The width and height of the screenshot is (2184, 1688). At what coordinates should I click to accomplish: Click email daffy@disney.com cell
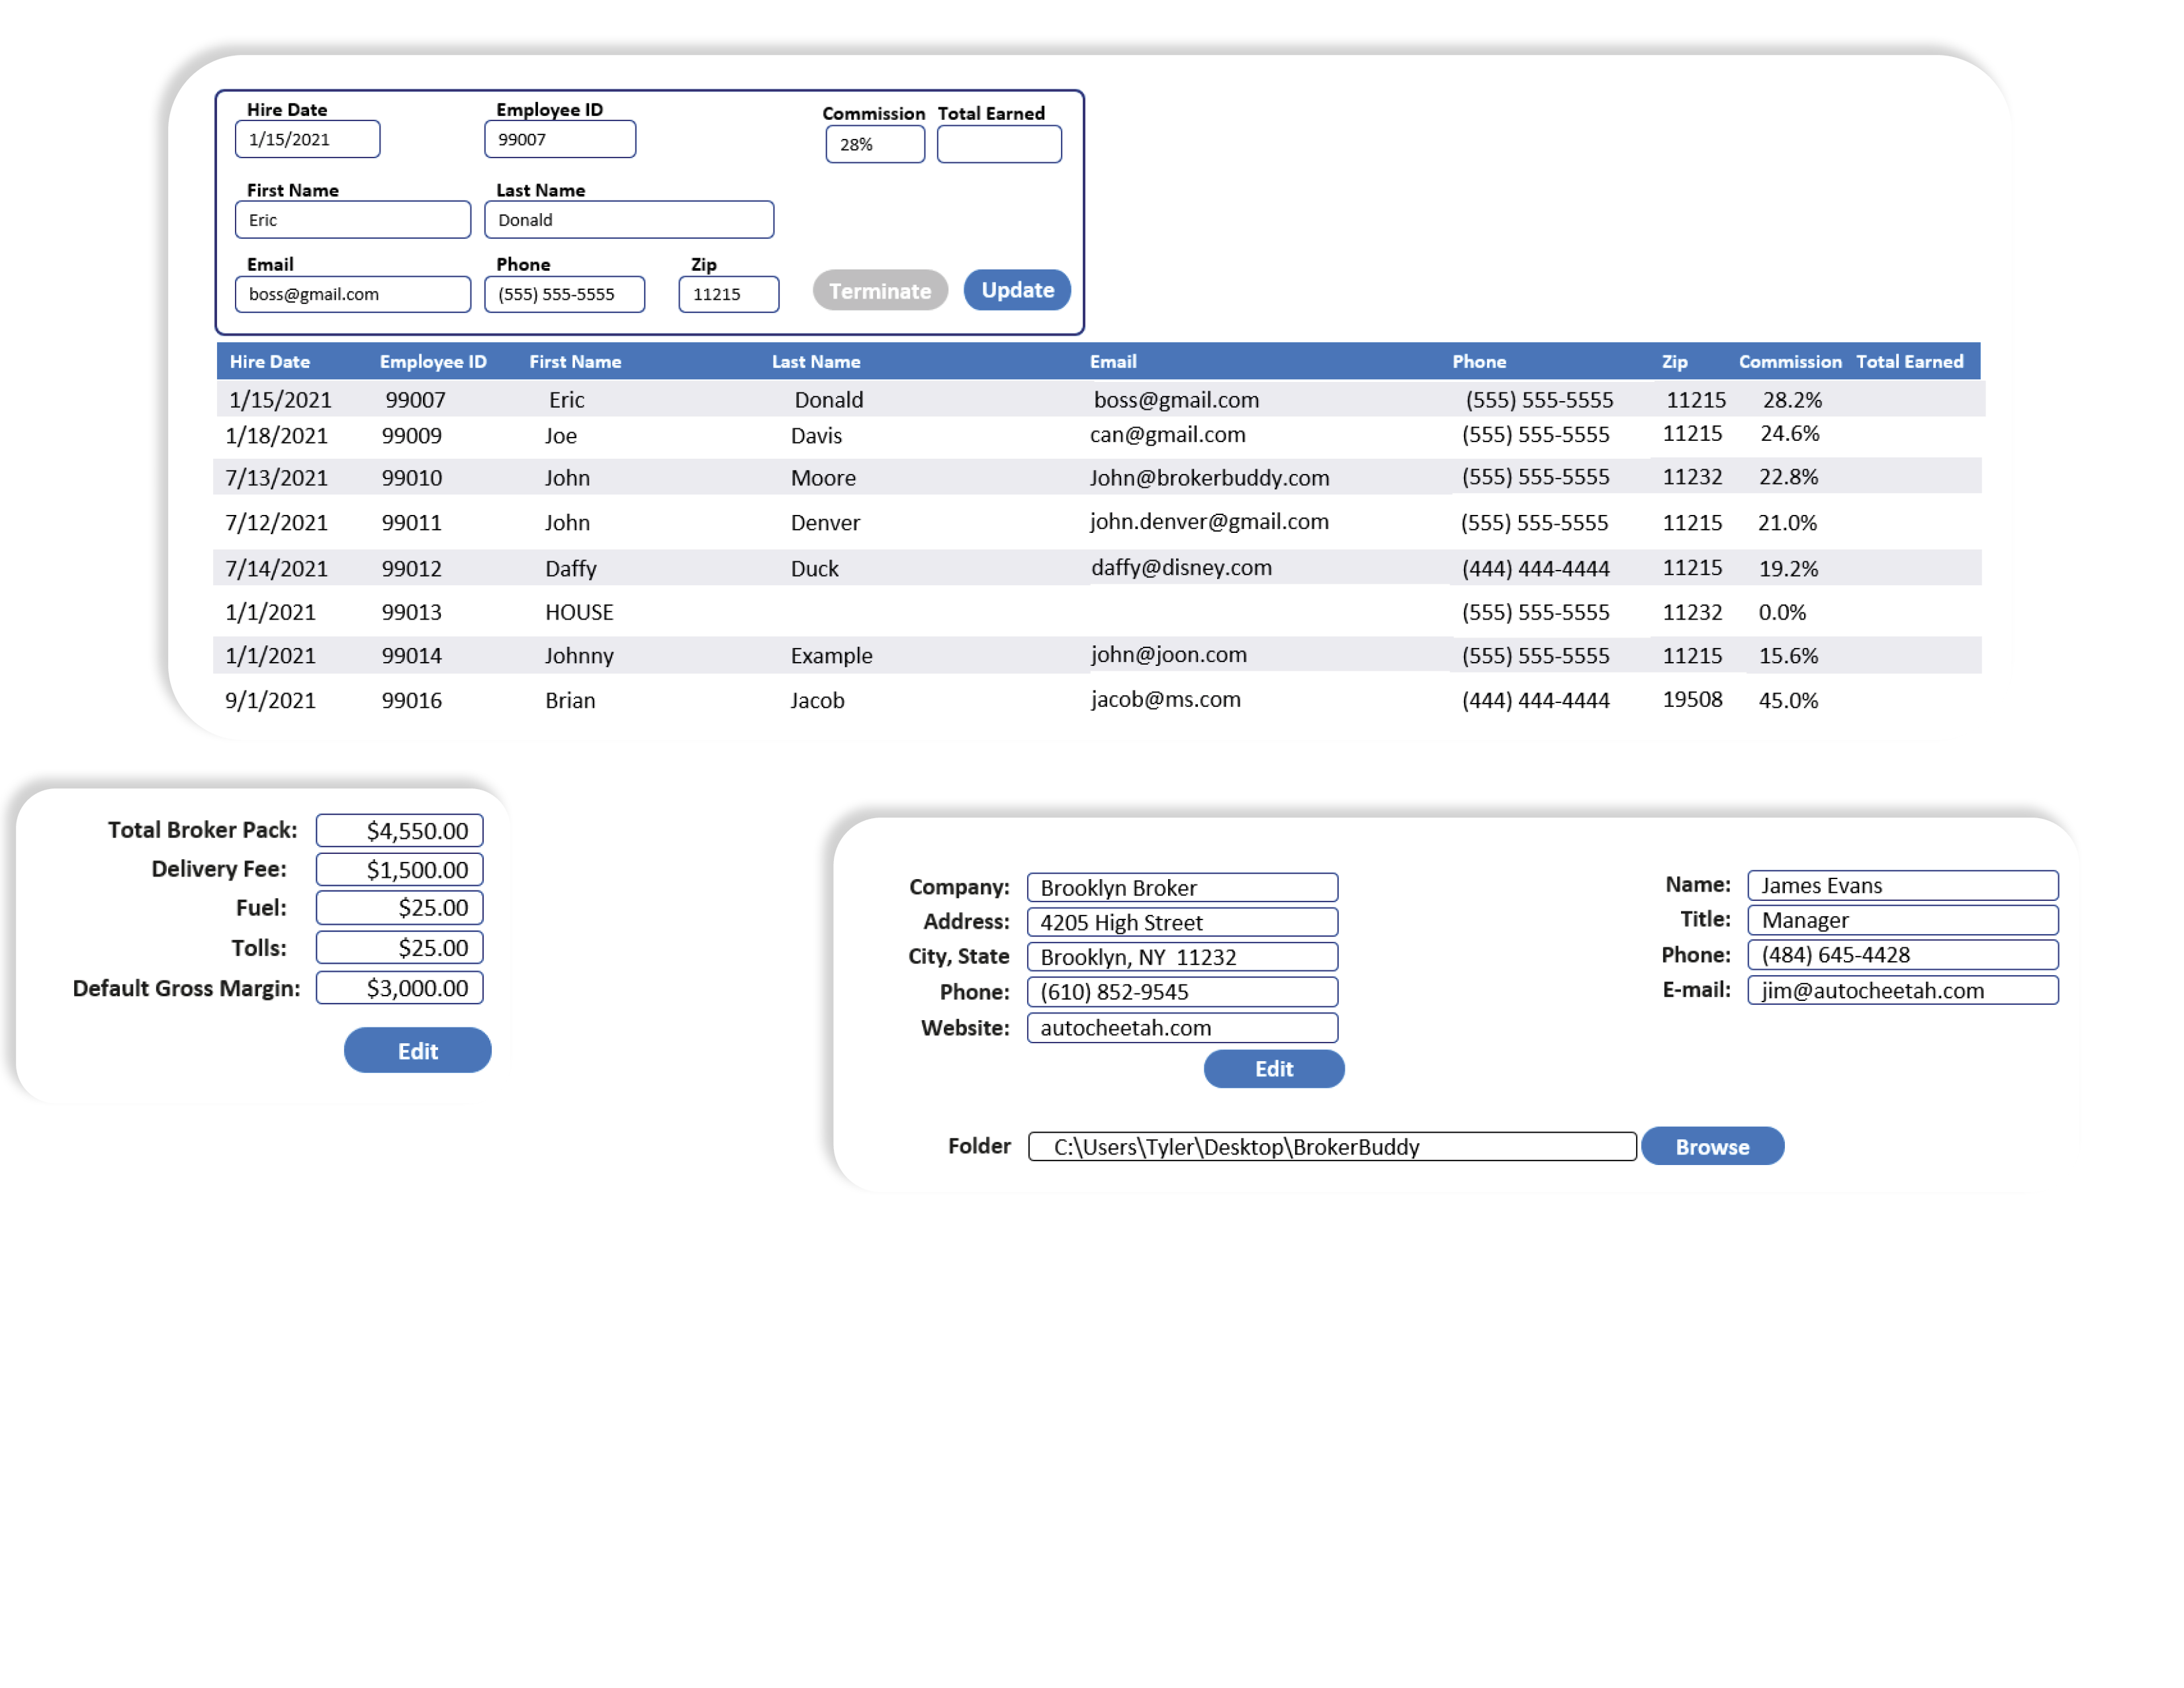tap(1181, 567)
